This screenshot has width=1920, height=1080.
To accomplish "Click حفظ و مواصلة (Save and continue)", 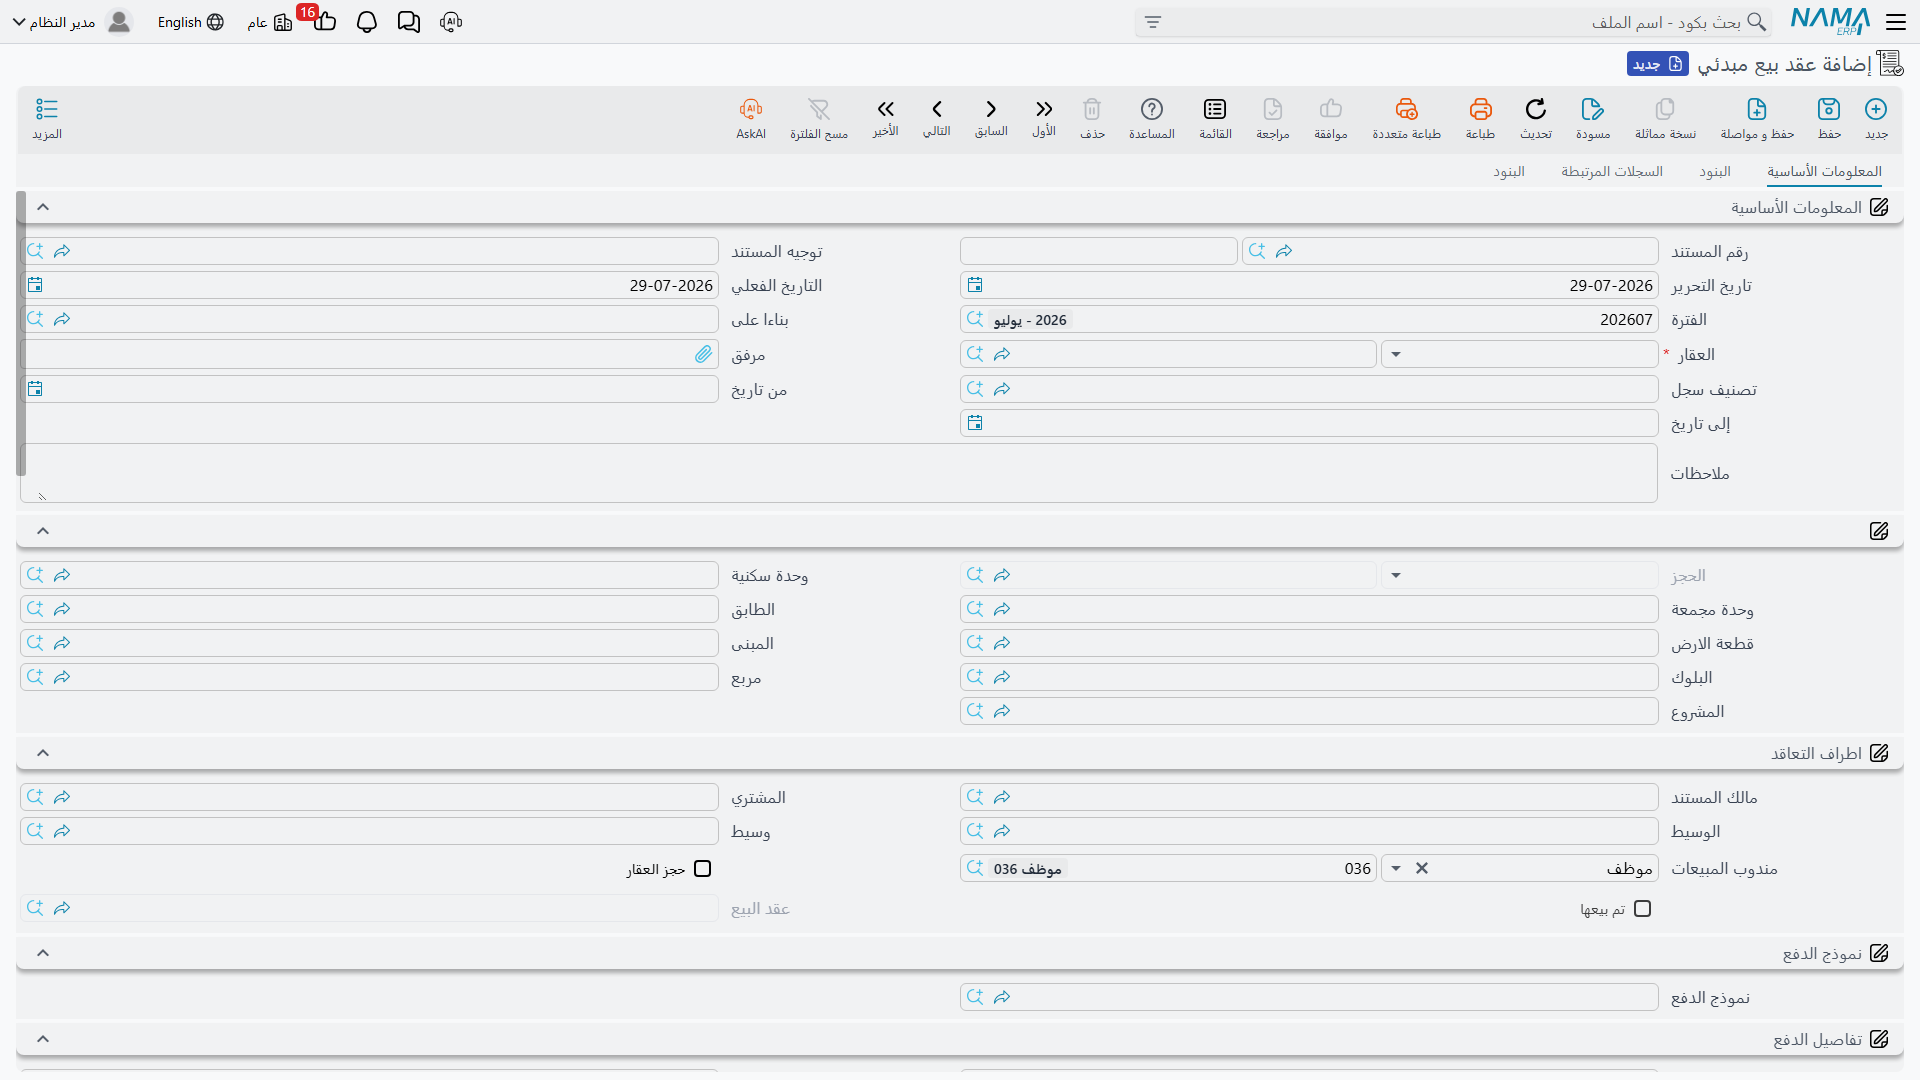I will coord(1757,118).
